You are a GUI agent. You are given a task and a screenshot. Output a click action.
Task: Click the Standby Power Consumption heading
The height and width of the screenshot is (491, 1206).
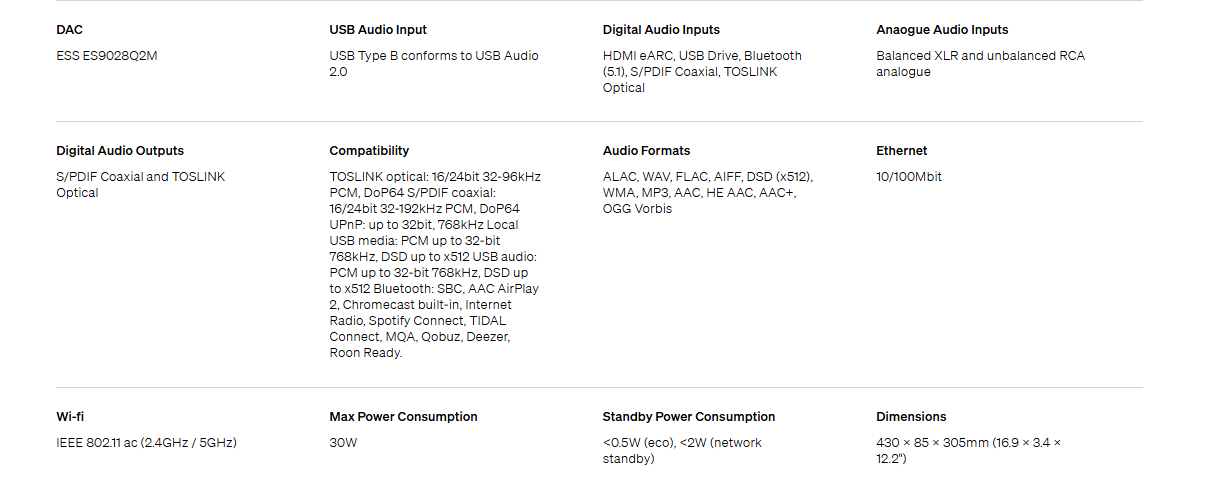pos(689,417)
